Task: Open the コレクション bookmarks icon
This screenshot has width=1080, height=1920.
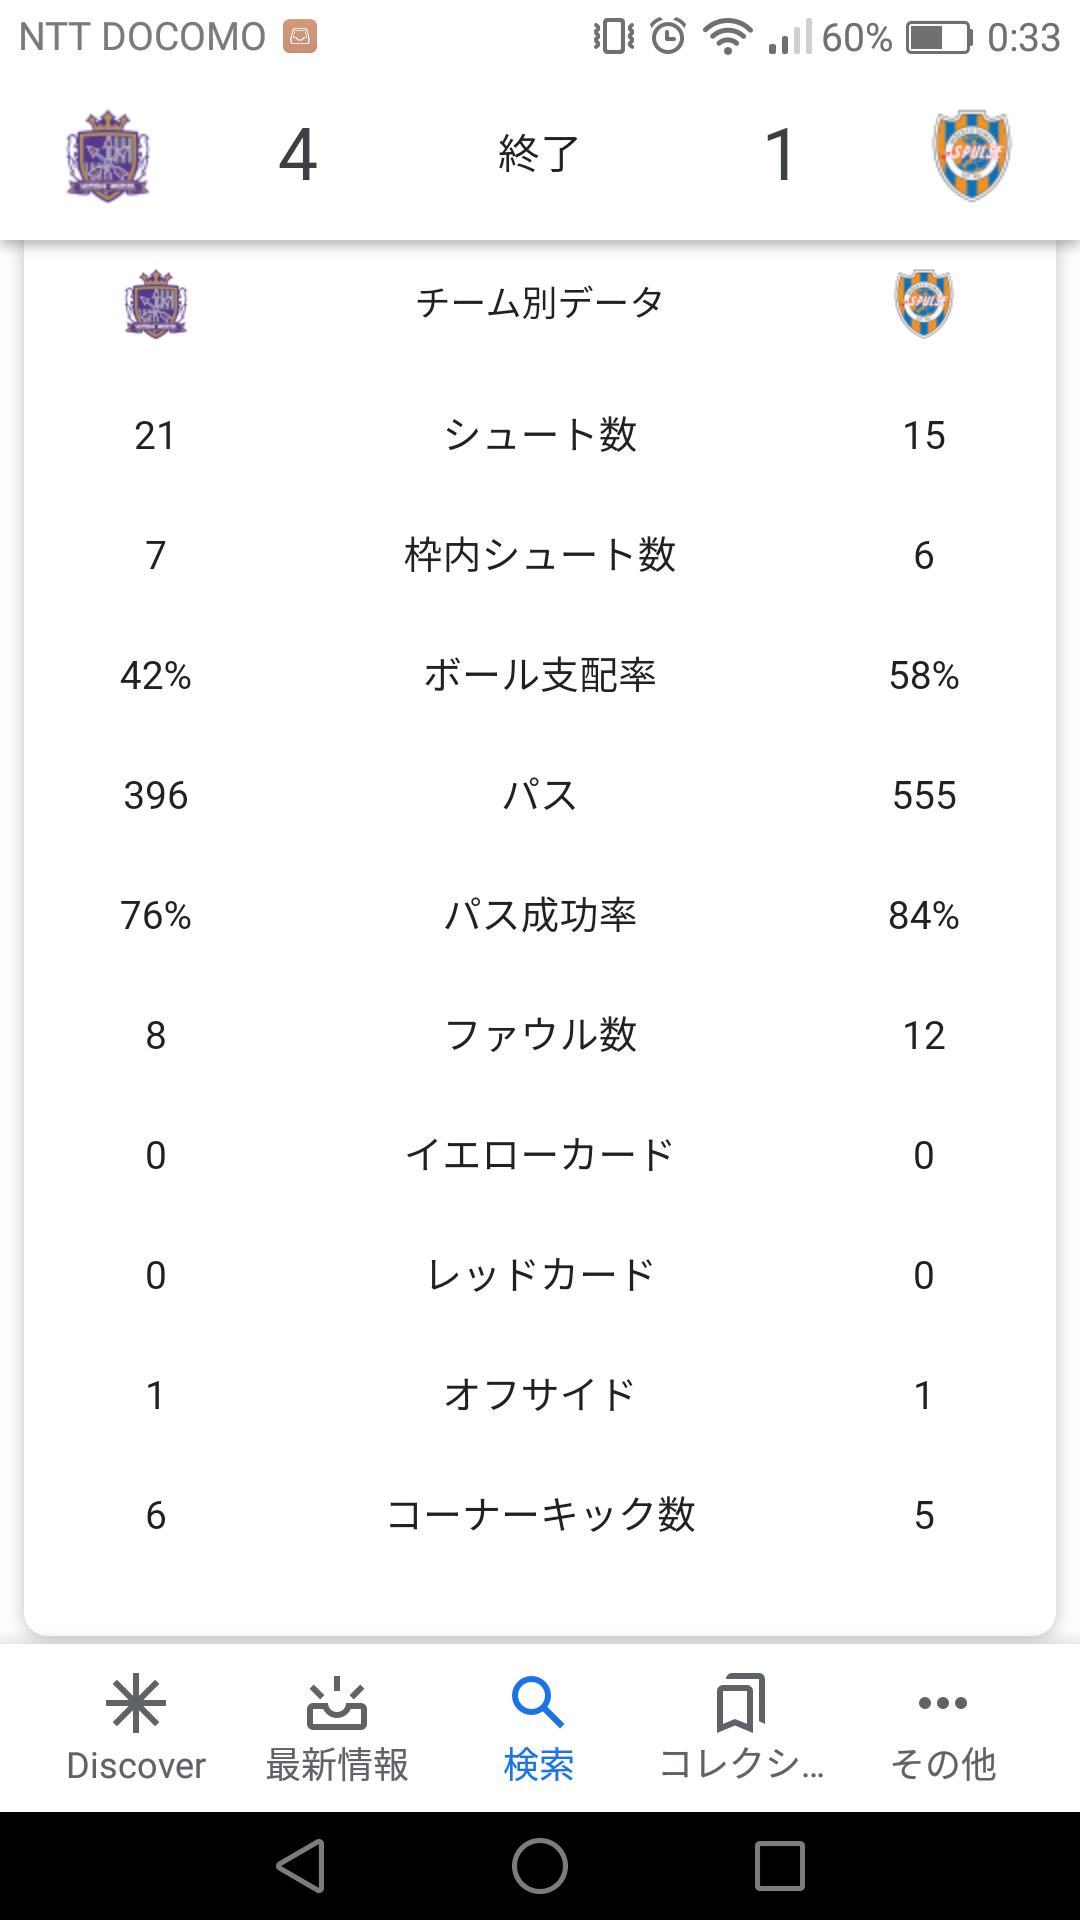Action: click(741, 1703)
